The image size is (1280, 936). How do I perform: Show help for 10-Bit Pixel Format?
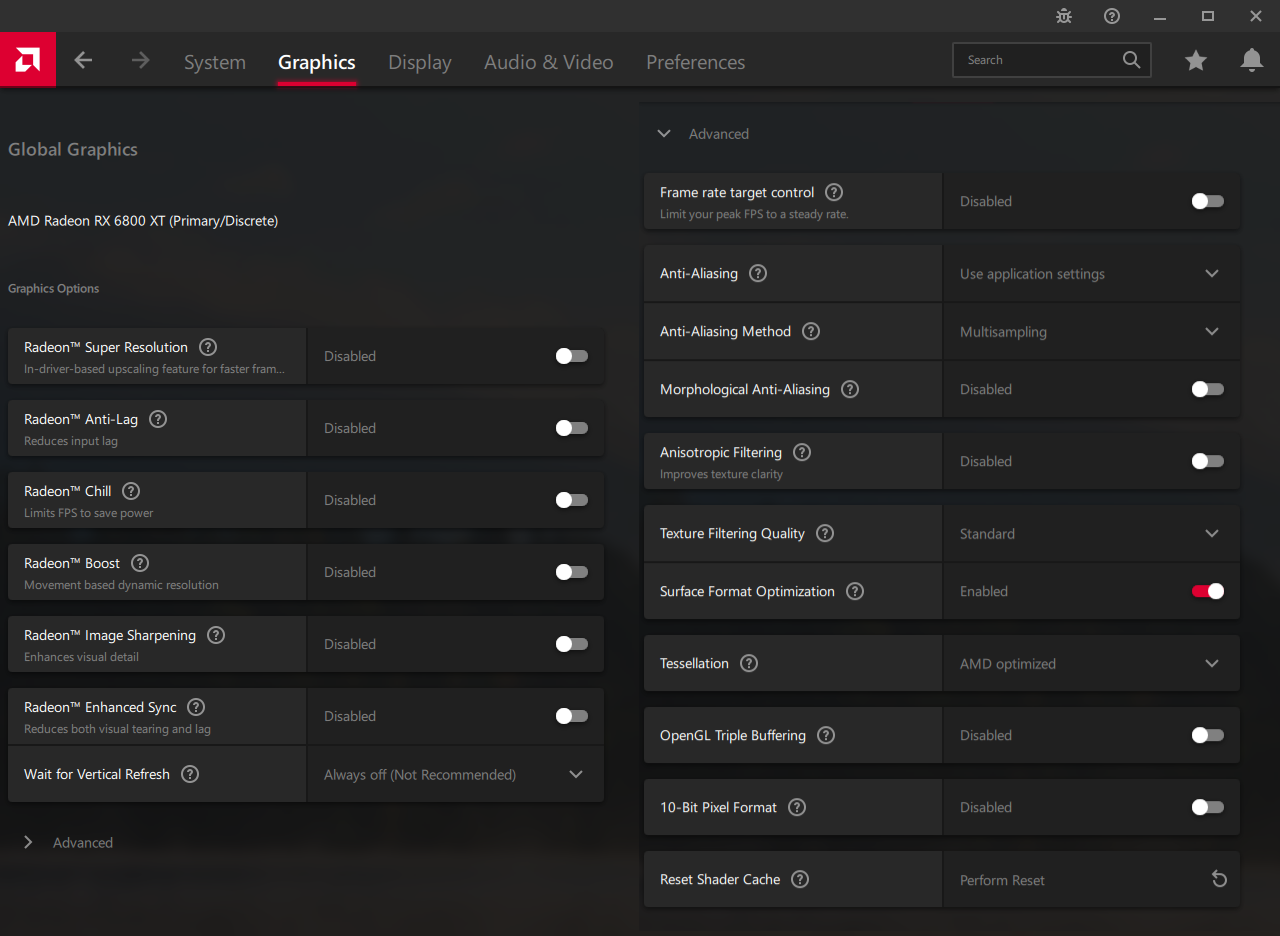[x=797, y=807]
